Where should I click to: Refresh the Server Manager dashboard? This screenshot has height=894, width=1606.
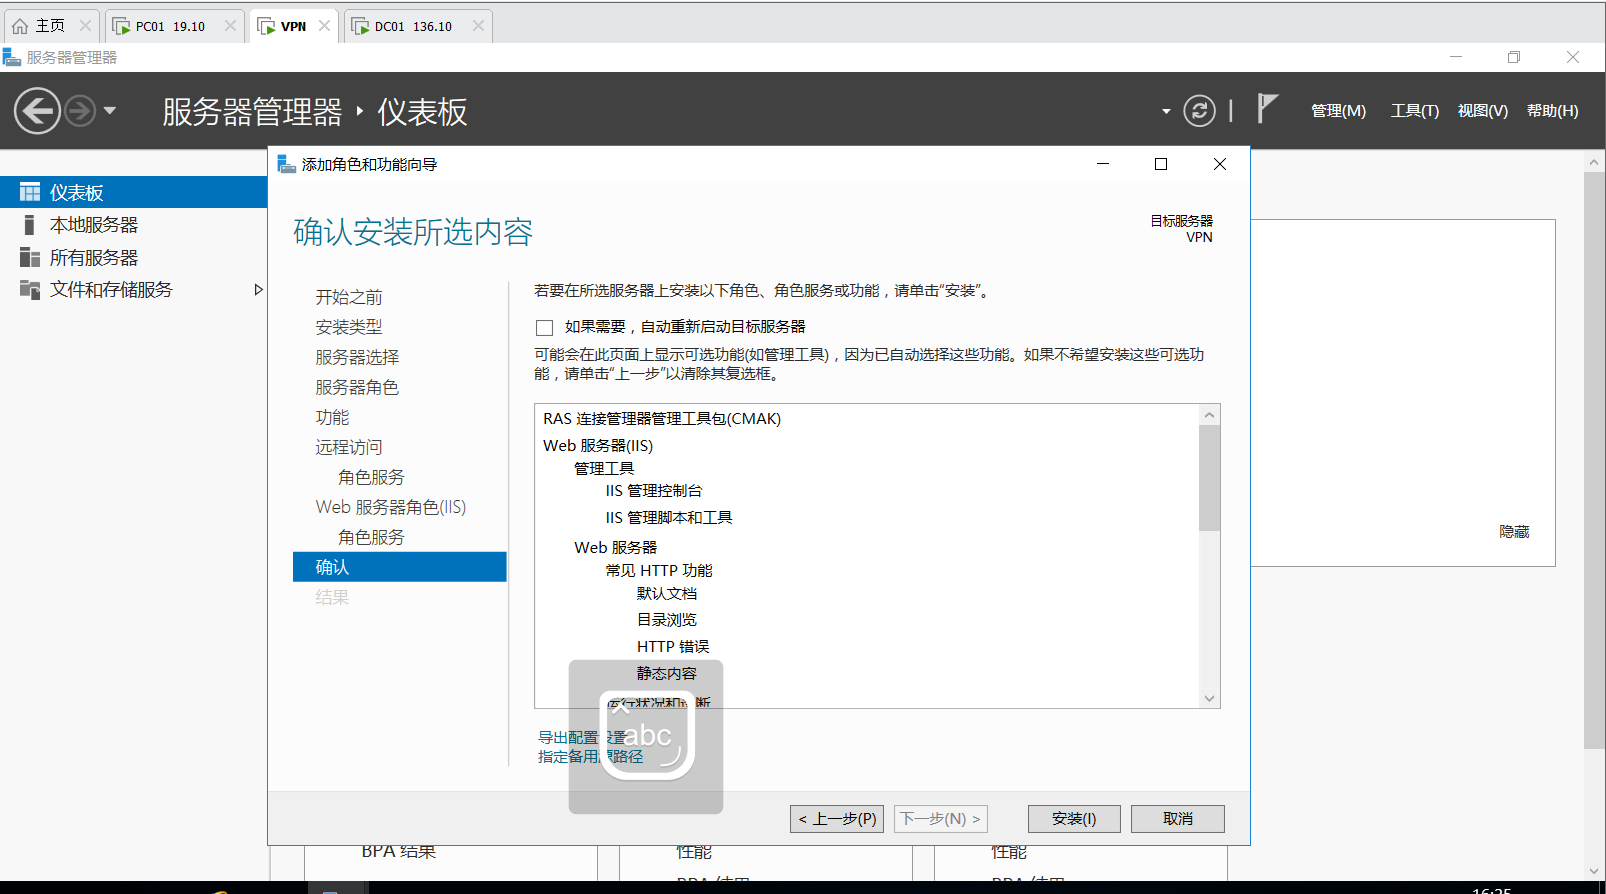click(1199, 110)
